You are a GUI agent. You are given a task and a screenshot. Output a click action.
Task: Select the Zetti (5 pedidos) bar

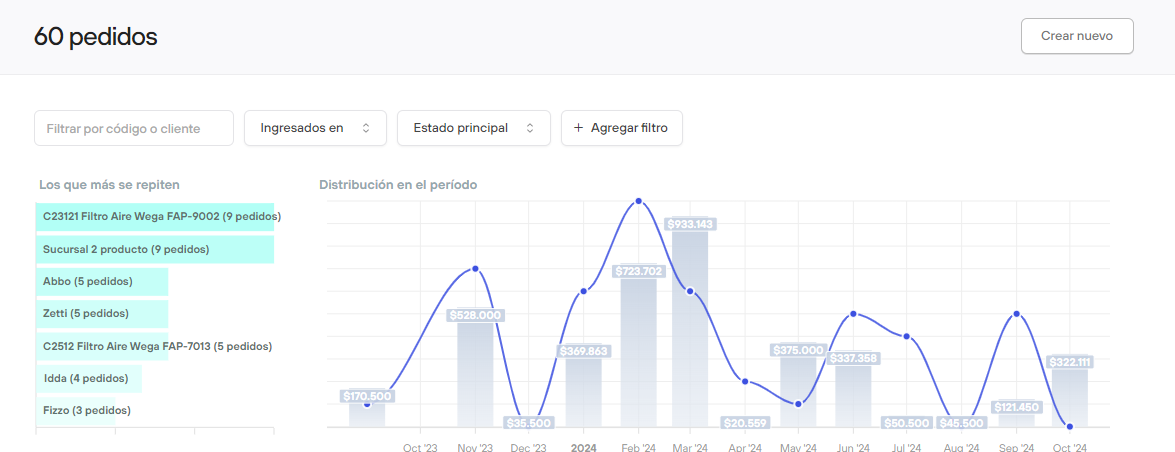(101, 313)
